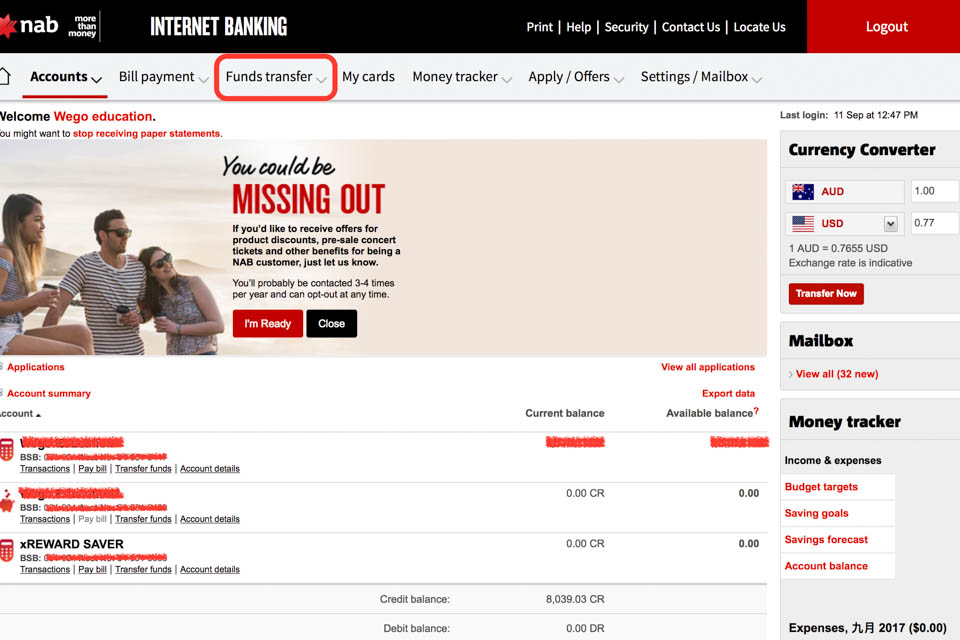Open Transactions for xREWARD SAVER
The width and height of the screenshot is (960, 640).
45,570
